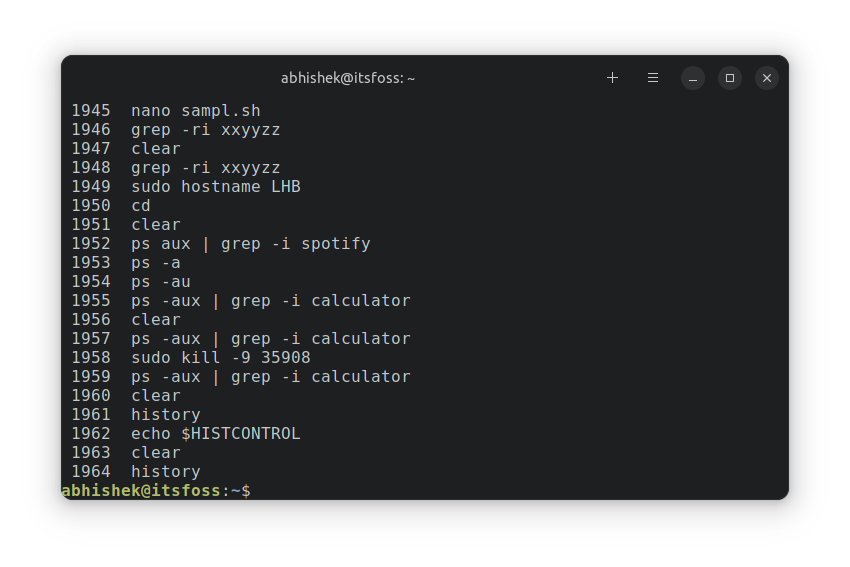Viewport: 850px width, 567px height.
Task: Click the clear command at line 1960
Action: (126, 395)
